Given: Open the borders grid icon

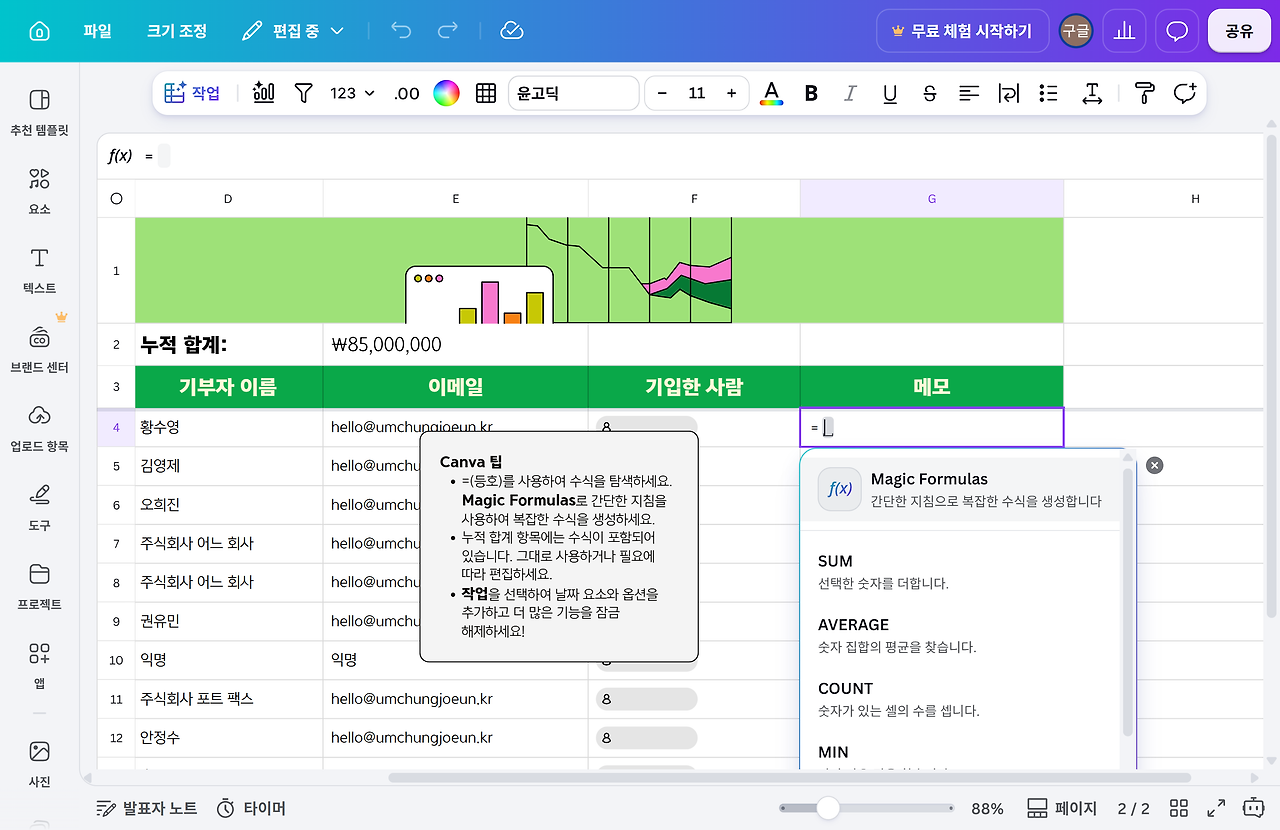Looking at the screenshot, I should (486, 93).
